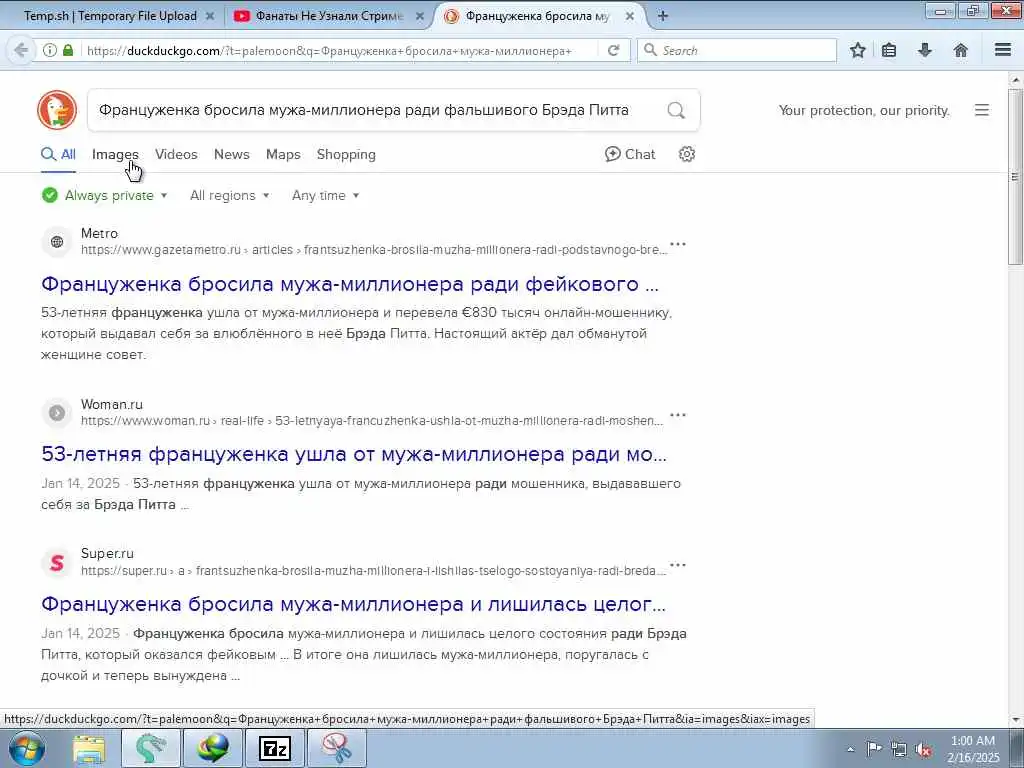Close the Temp.sh tab
The width and height of the screenshot is (1024, 768).
pyautogui.click(x=210, y=16)
